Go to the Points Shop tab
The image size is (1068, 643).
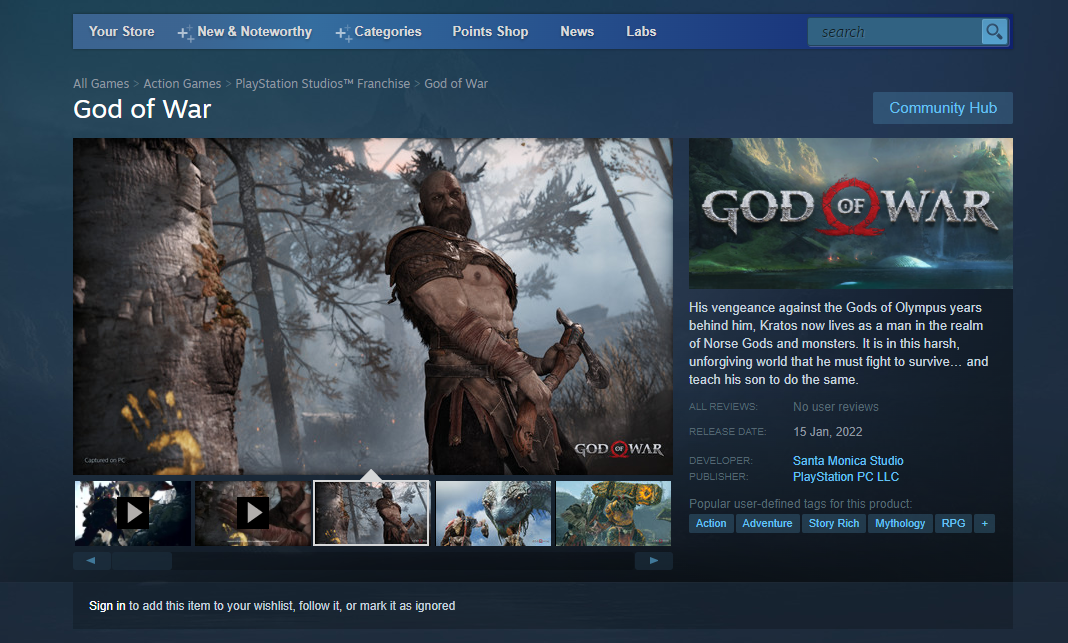click(490, 32)
